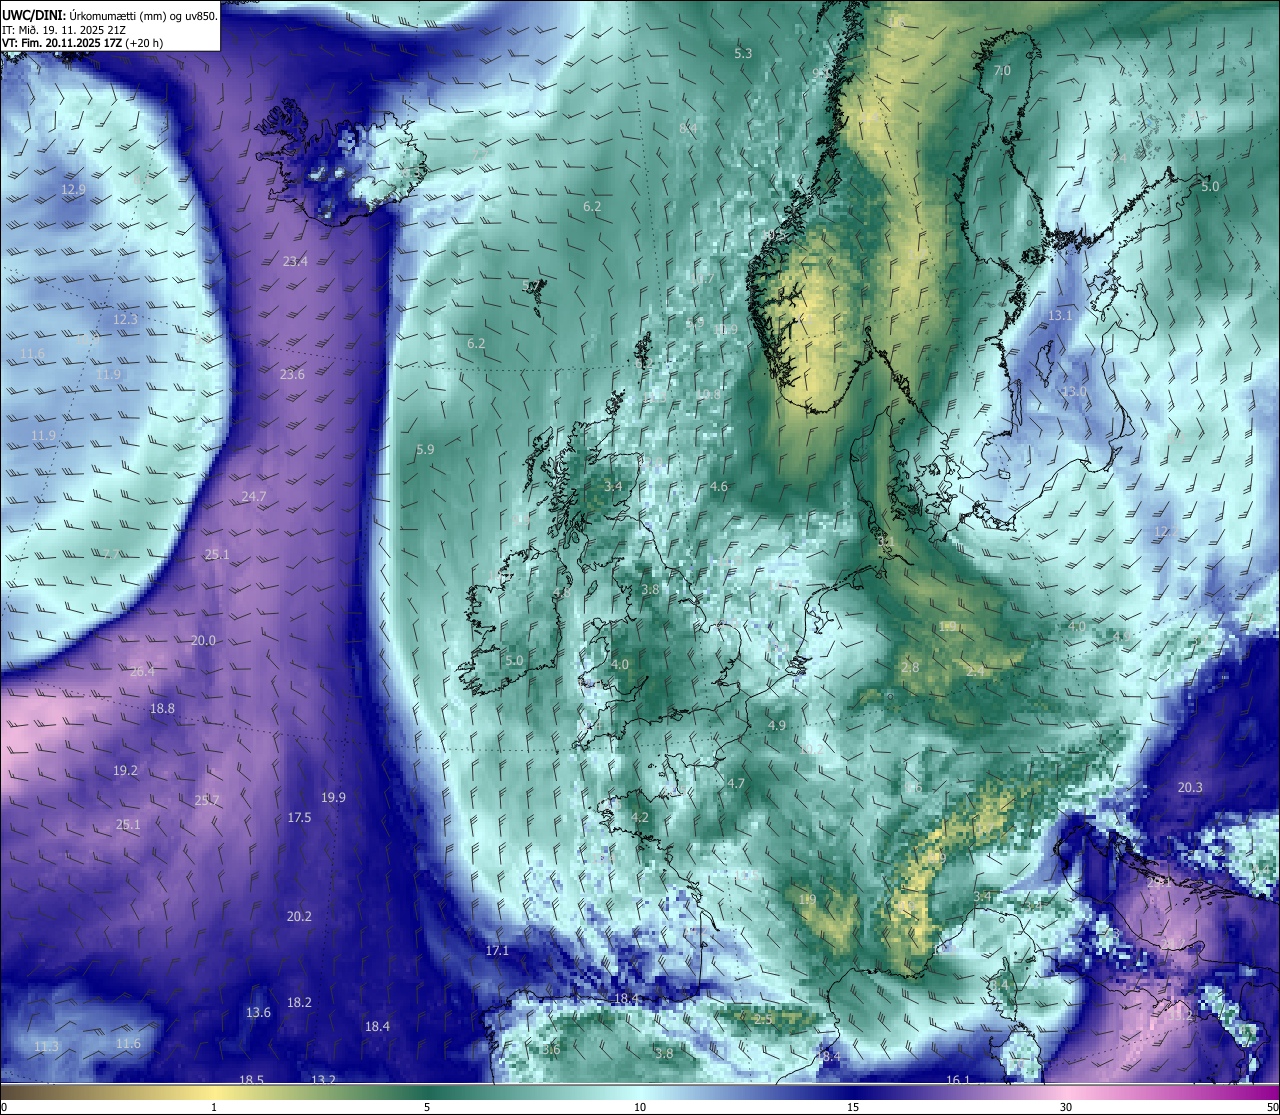
Task: Click the 19.9 map value
Action: [x=333, y=797]
